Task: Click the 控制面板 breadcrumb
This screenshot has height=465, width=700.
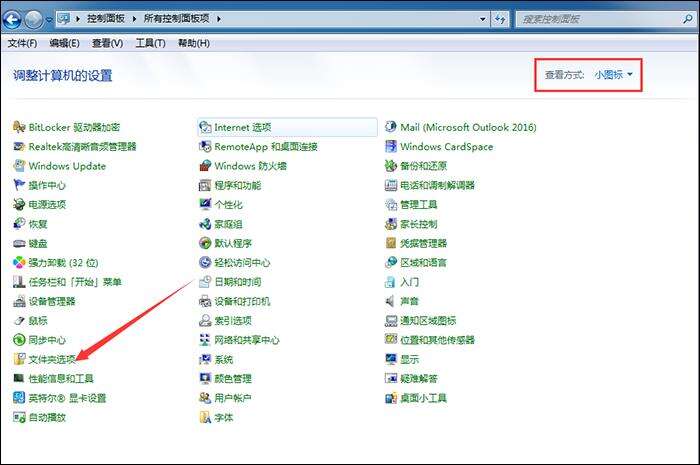Action: point(106,19)
